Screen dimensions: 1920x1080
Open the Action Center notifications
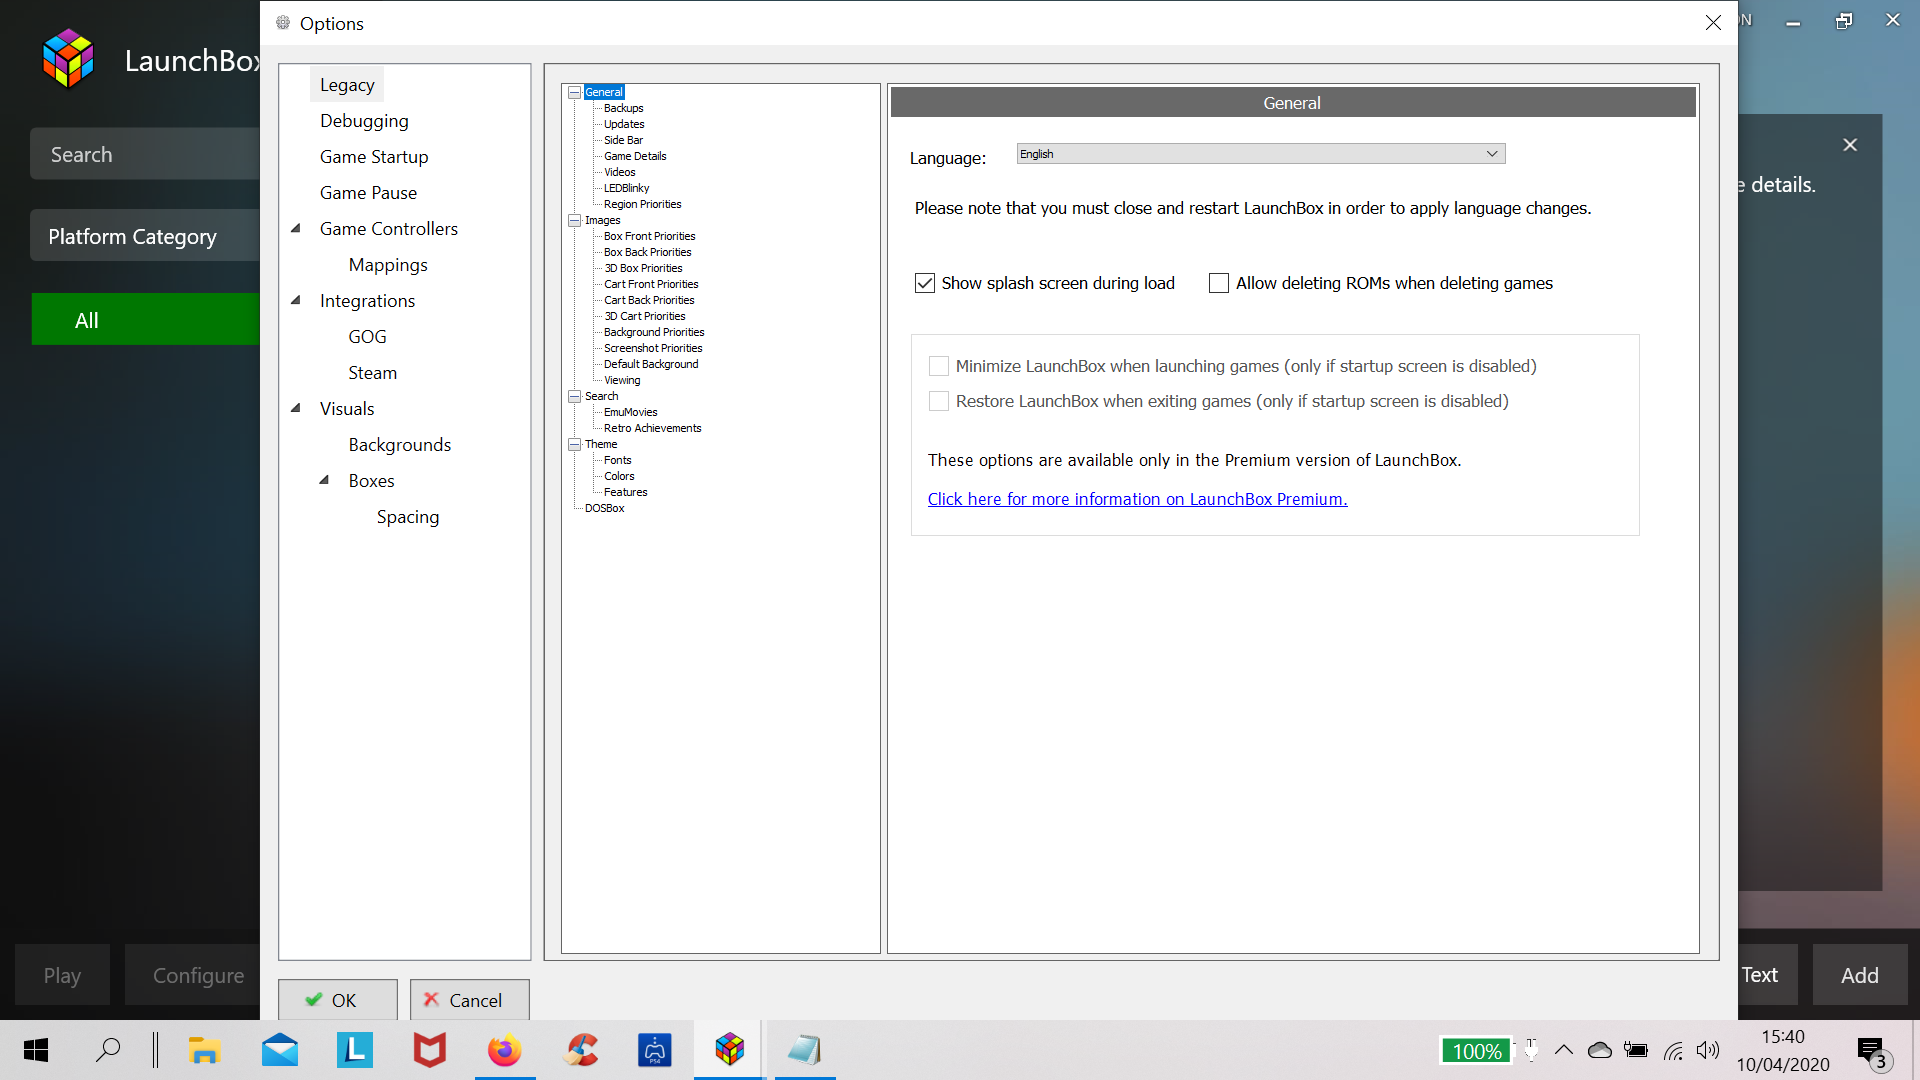[1872, 1051]
